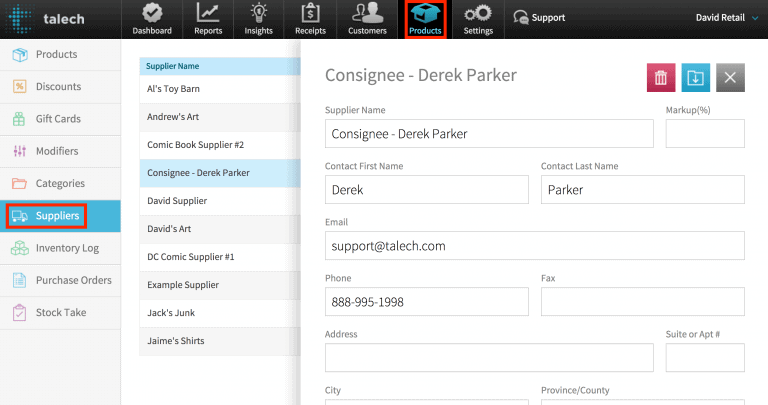The image size is (768, 405).
Task: Open the Insights lightbulb icon
Action: pyautogui.click(x=258, y=19)
